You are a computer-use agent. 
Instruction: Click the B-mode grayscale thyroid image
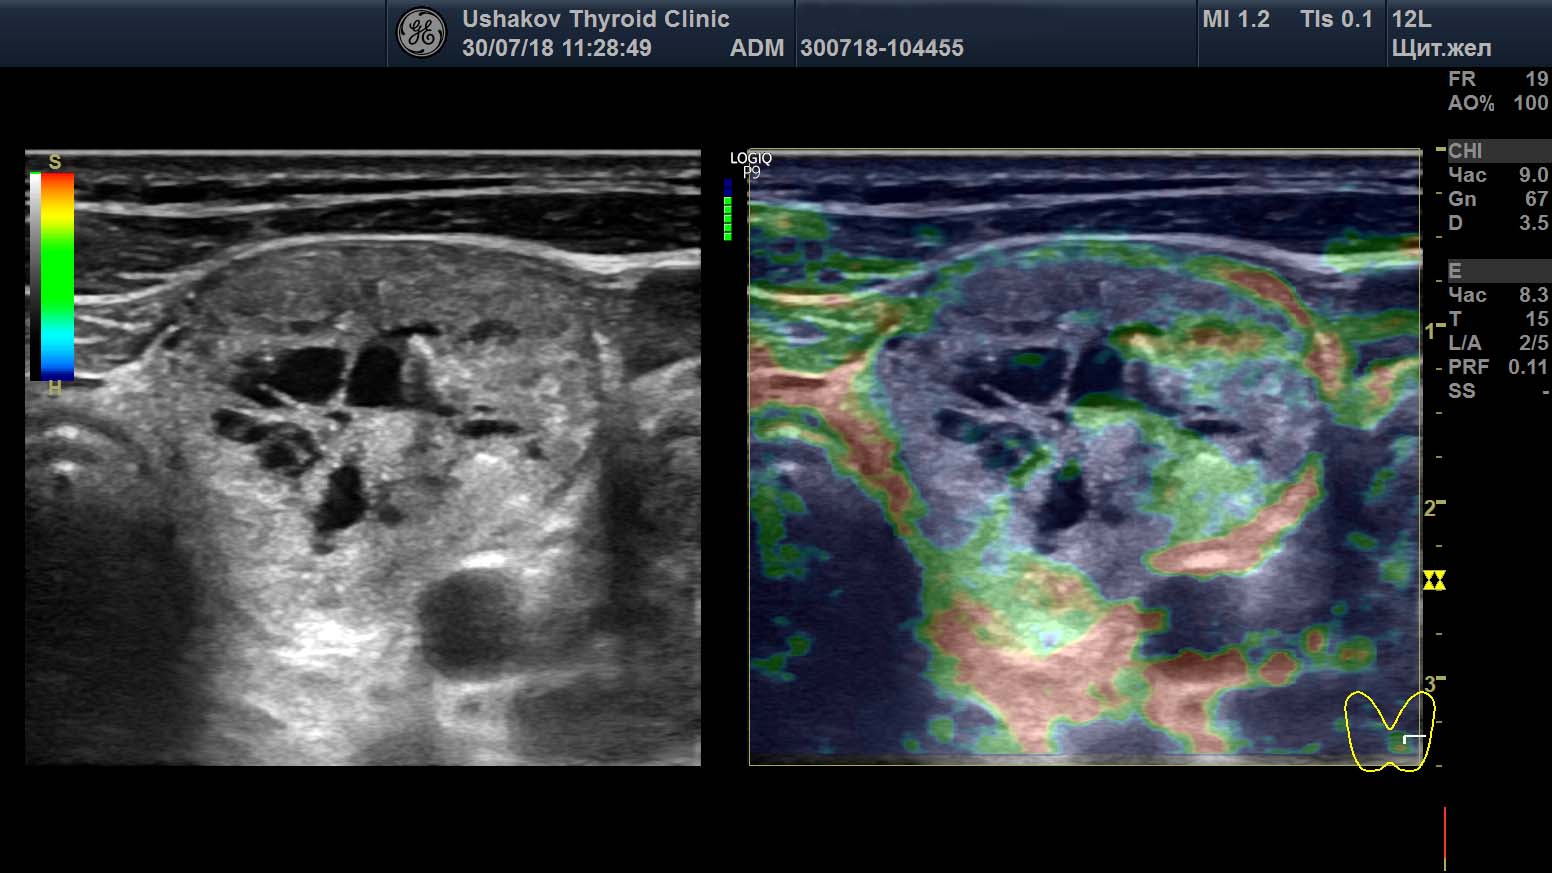pyautogui.click(x=363, y=458)
